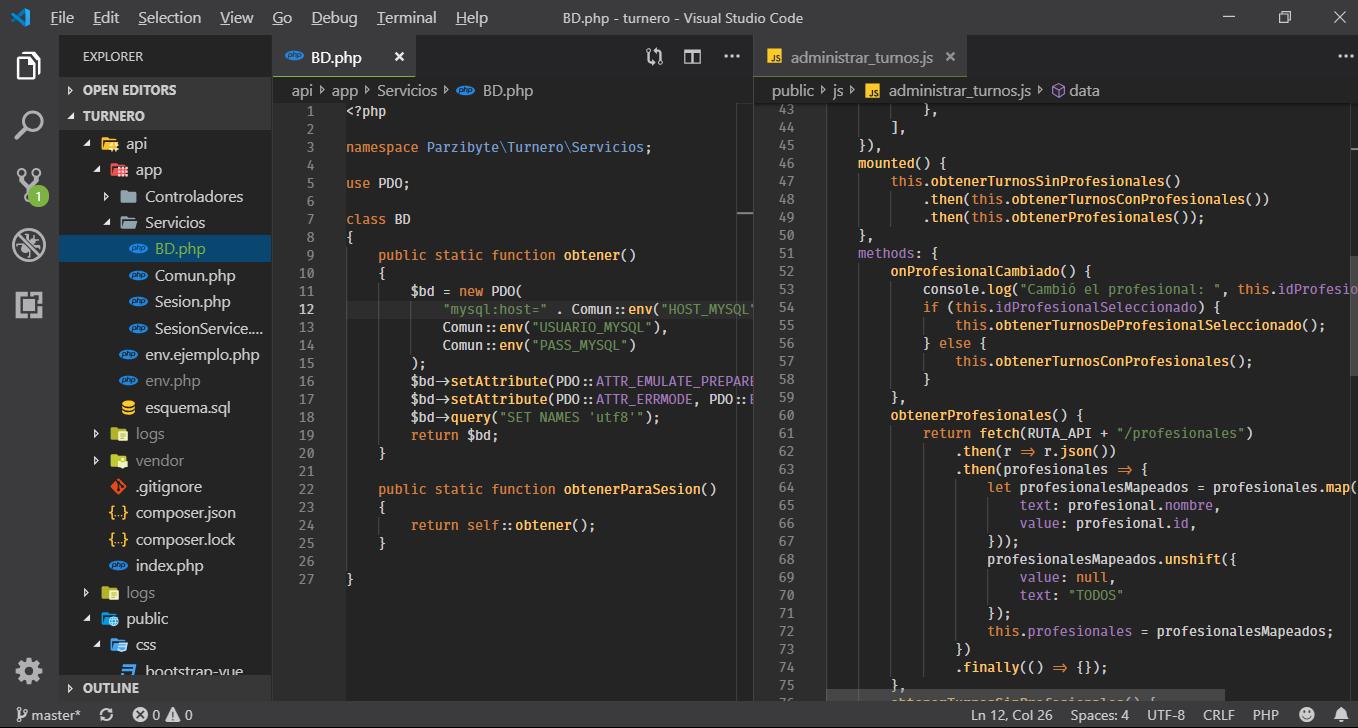Click the Open Changes compare icon
The height and width of the screenshot is (728, 1358).
654,57
